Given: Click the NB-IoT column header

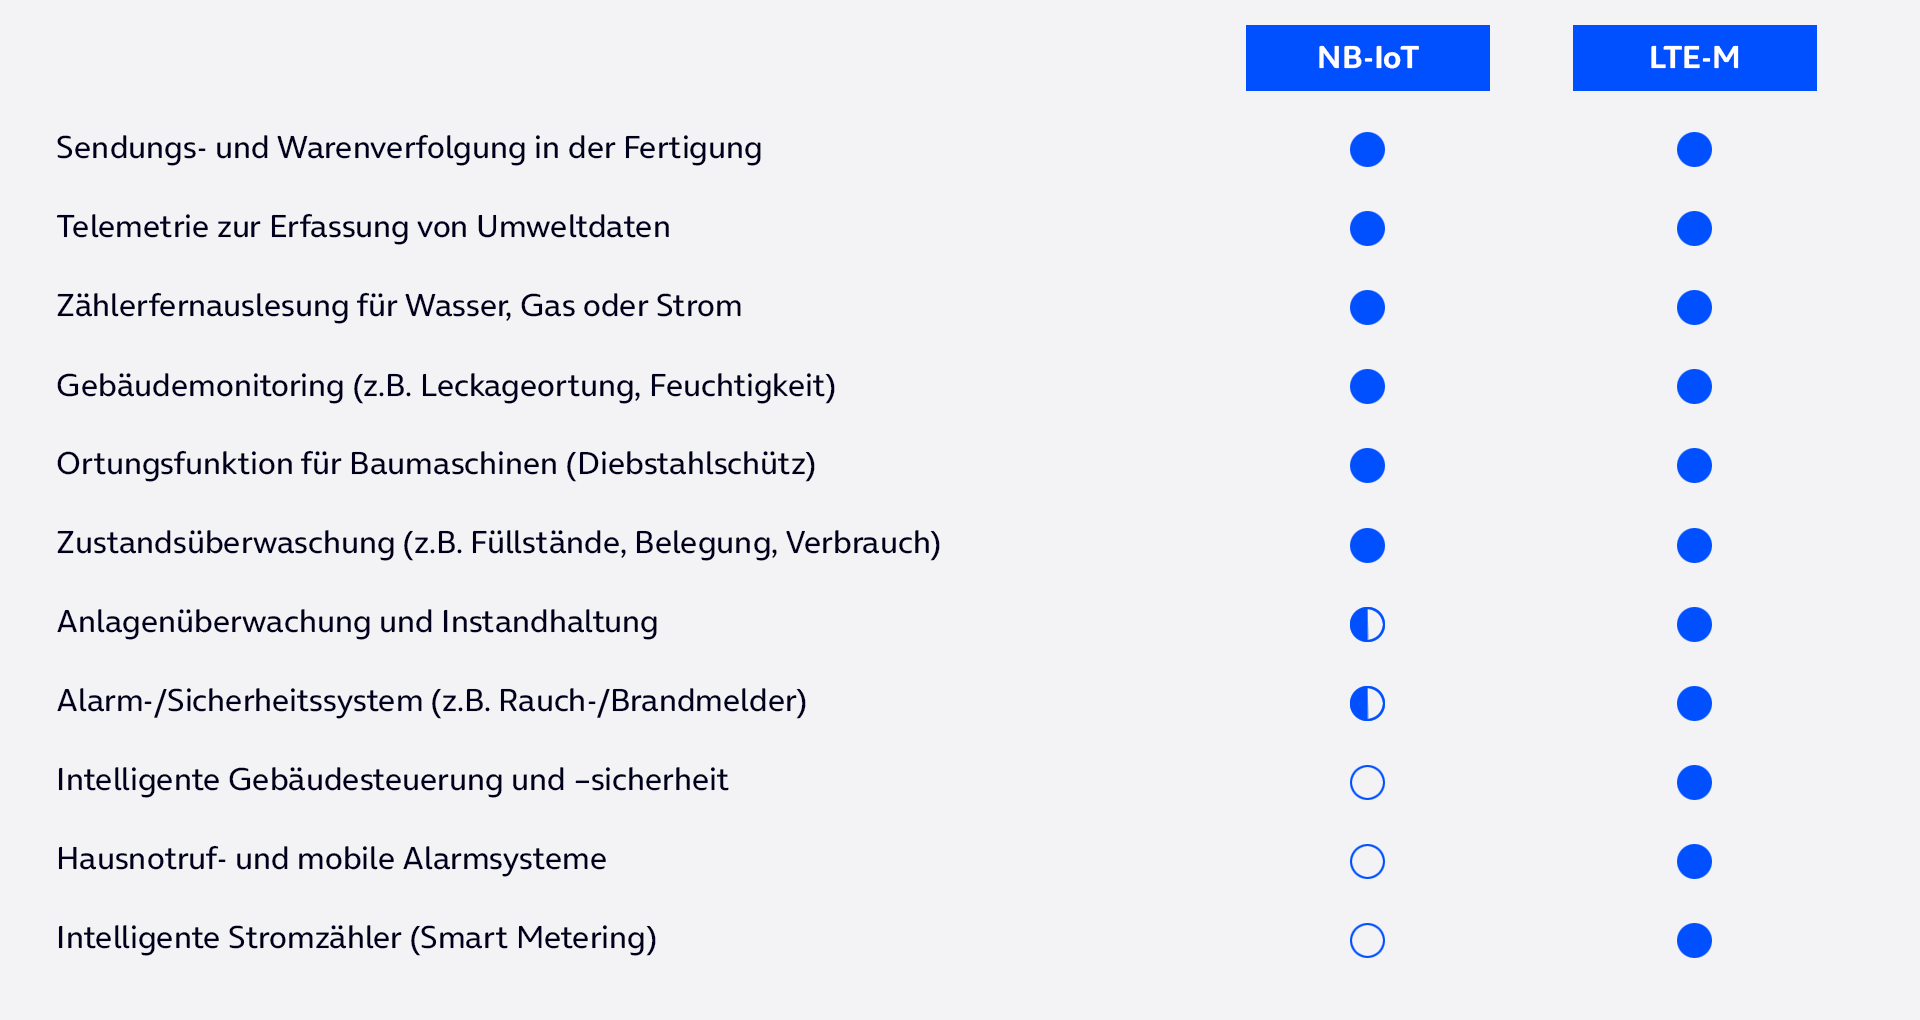Looking at the screenshot, I should click(1367, 58).
